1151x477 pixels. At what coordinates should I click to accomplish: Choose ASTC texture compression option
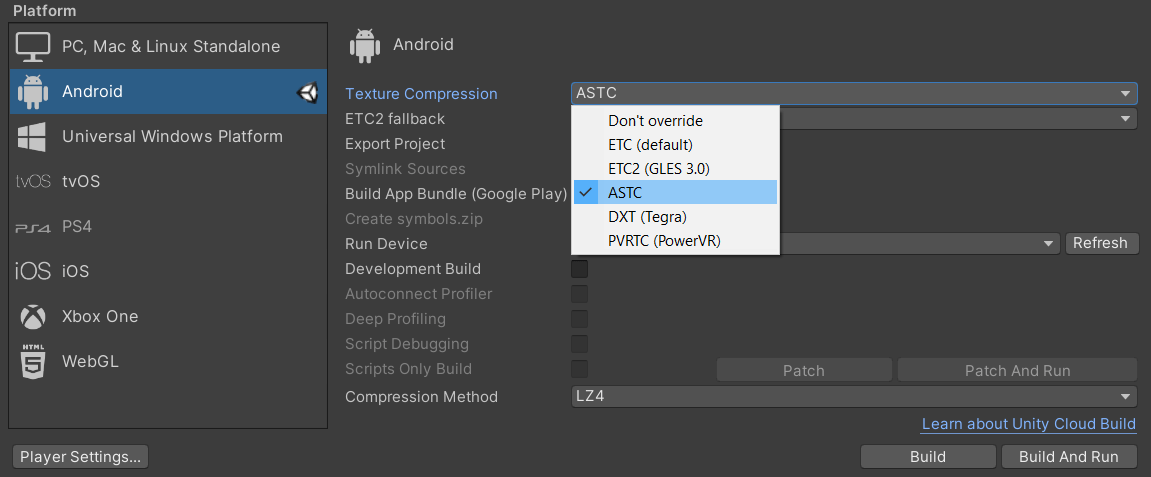pos(675,192)
